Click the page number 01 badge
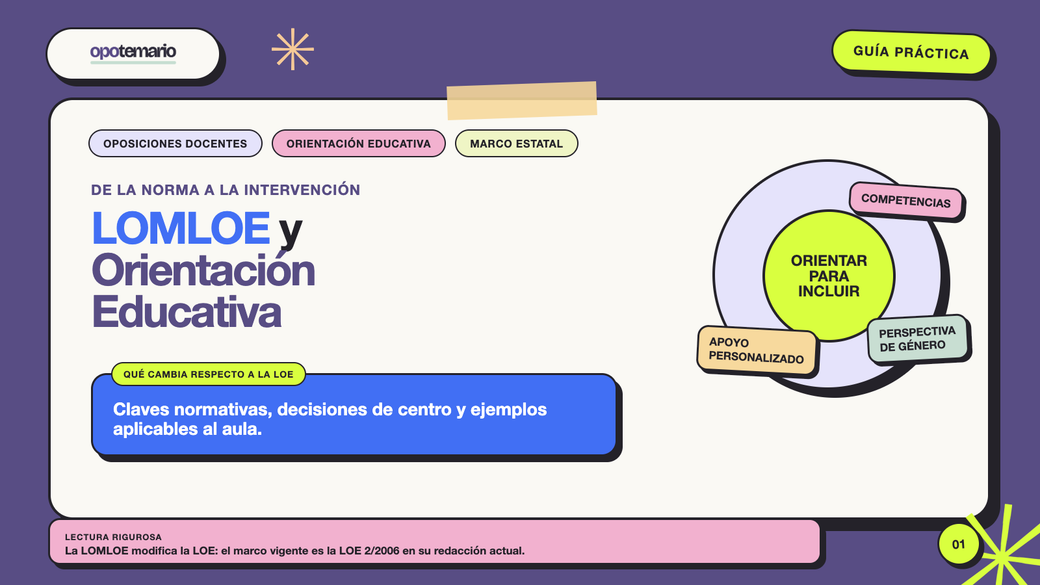1040x585 pixels. 958,545
